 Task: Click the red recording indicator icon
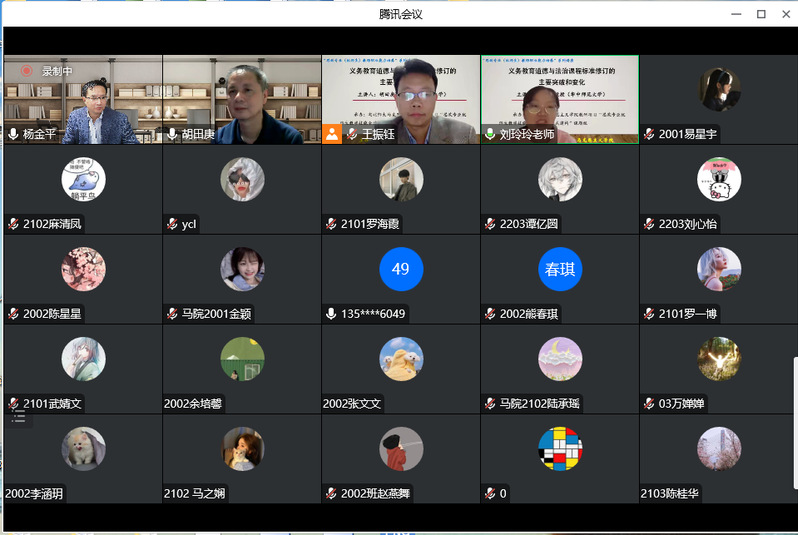27,71
